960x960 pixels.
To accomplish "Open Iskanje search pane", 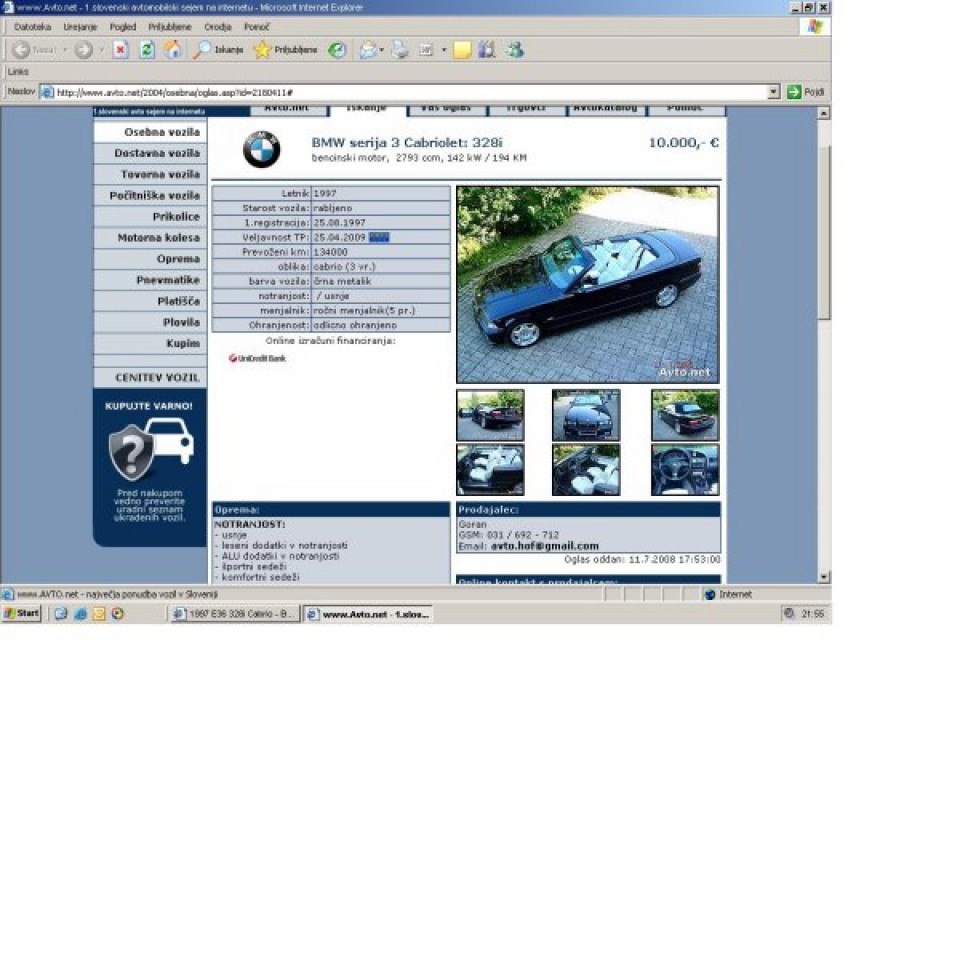I will [218, 50].
